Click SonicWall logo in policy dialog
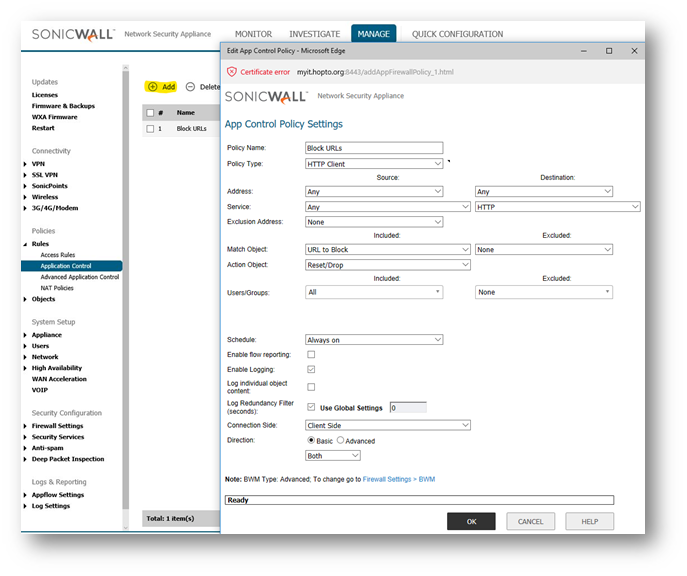Viewport: 687px width, 576px height. [266, 96]
